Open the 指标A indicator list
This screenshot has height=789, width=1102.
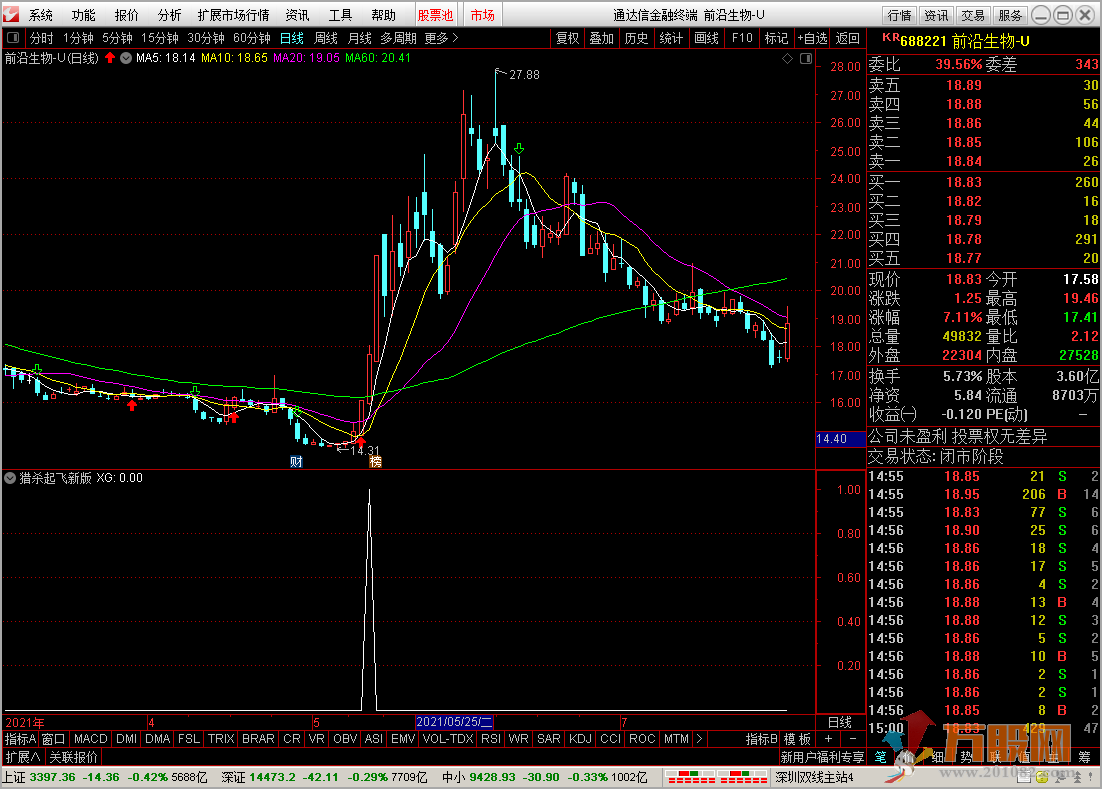click(20, 739)
